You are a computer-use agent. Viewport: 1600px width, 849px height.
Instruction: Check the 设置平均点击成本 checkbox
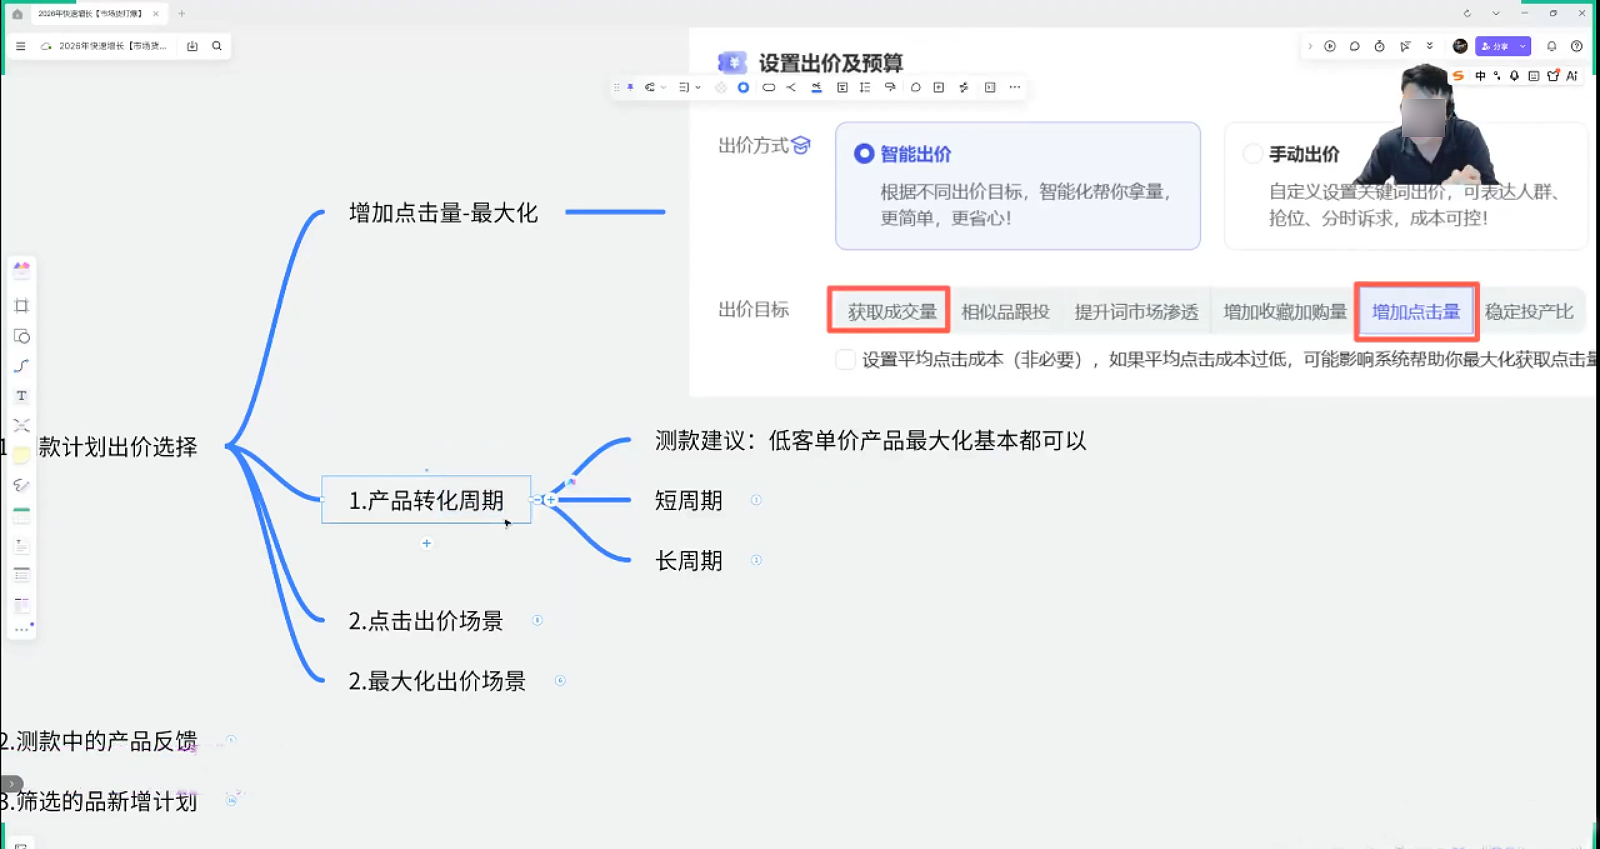(845, 360)
